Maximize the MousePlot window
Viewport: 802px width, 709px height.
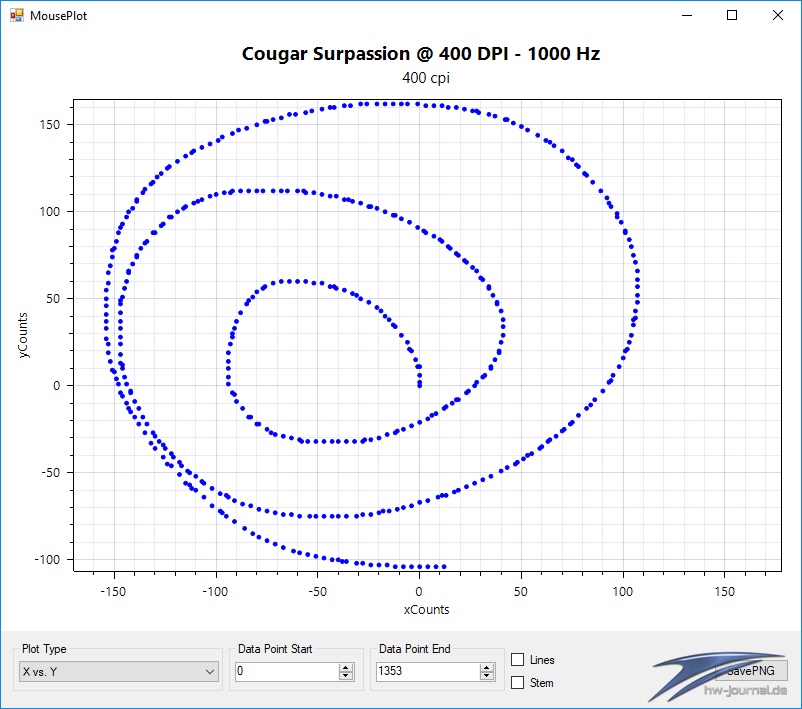732,15
